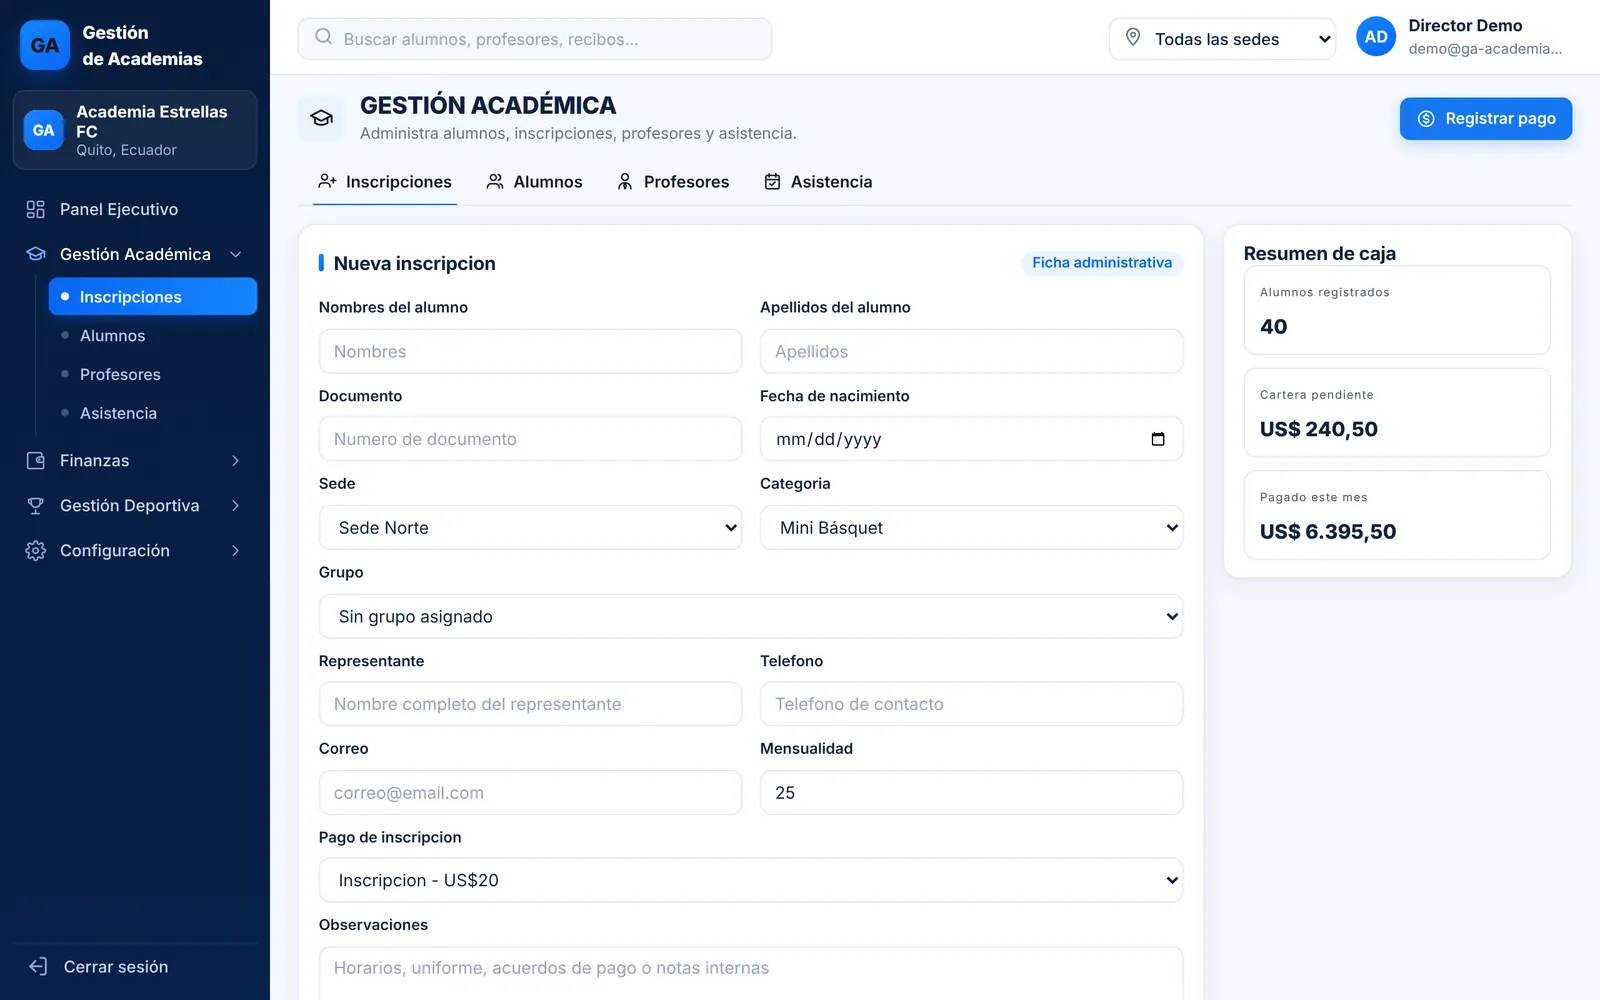The image size is (1600, 1000).
Task: Select Alumnos in the sidebar submenu
Action: pos(153,336)
